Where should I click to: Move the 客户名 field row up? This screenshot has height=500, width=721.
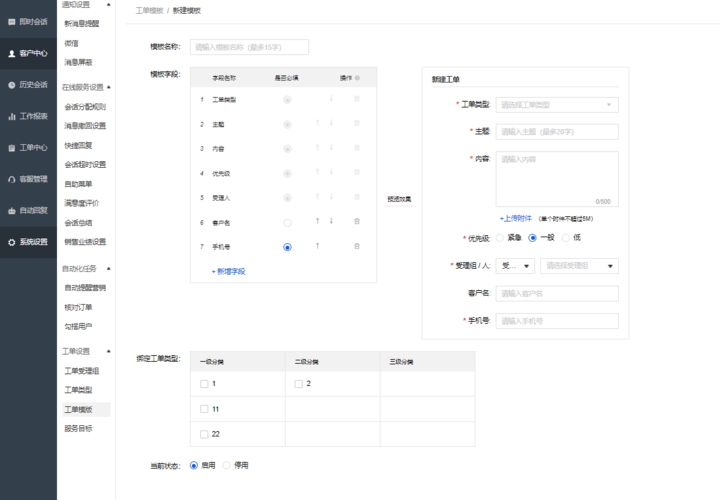(317, 221)
